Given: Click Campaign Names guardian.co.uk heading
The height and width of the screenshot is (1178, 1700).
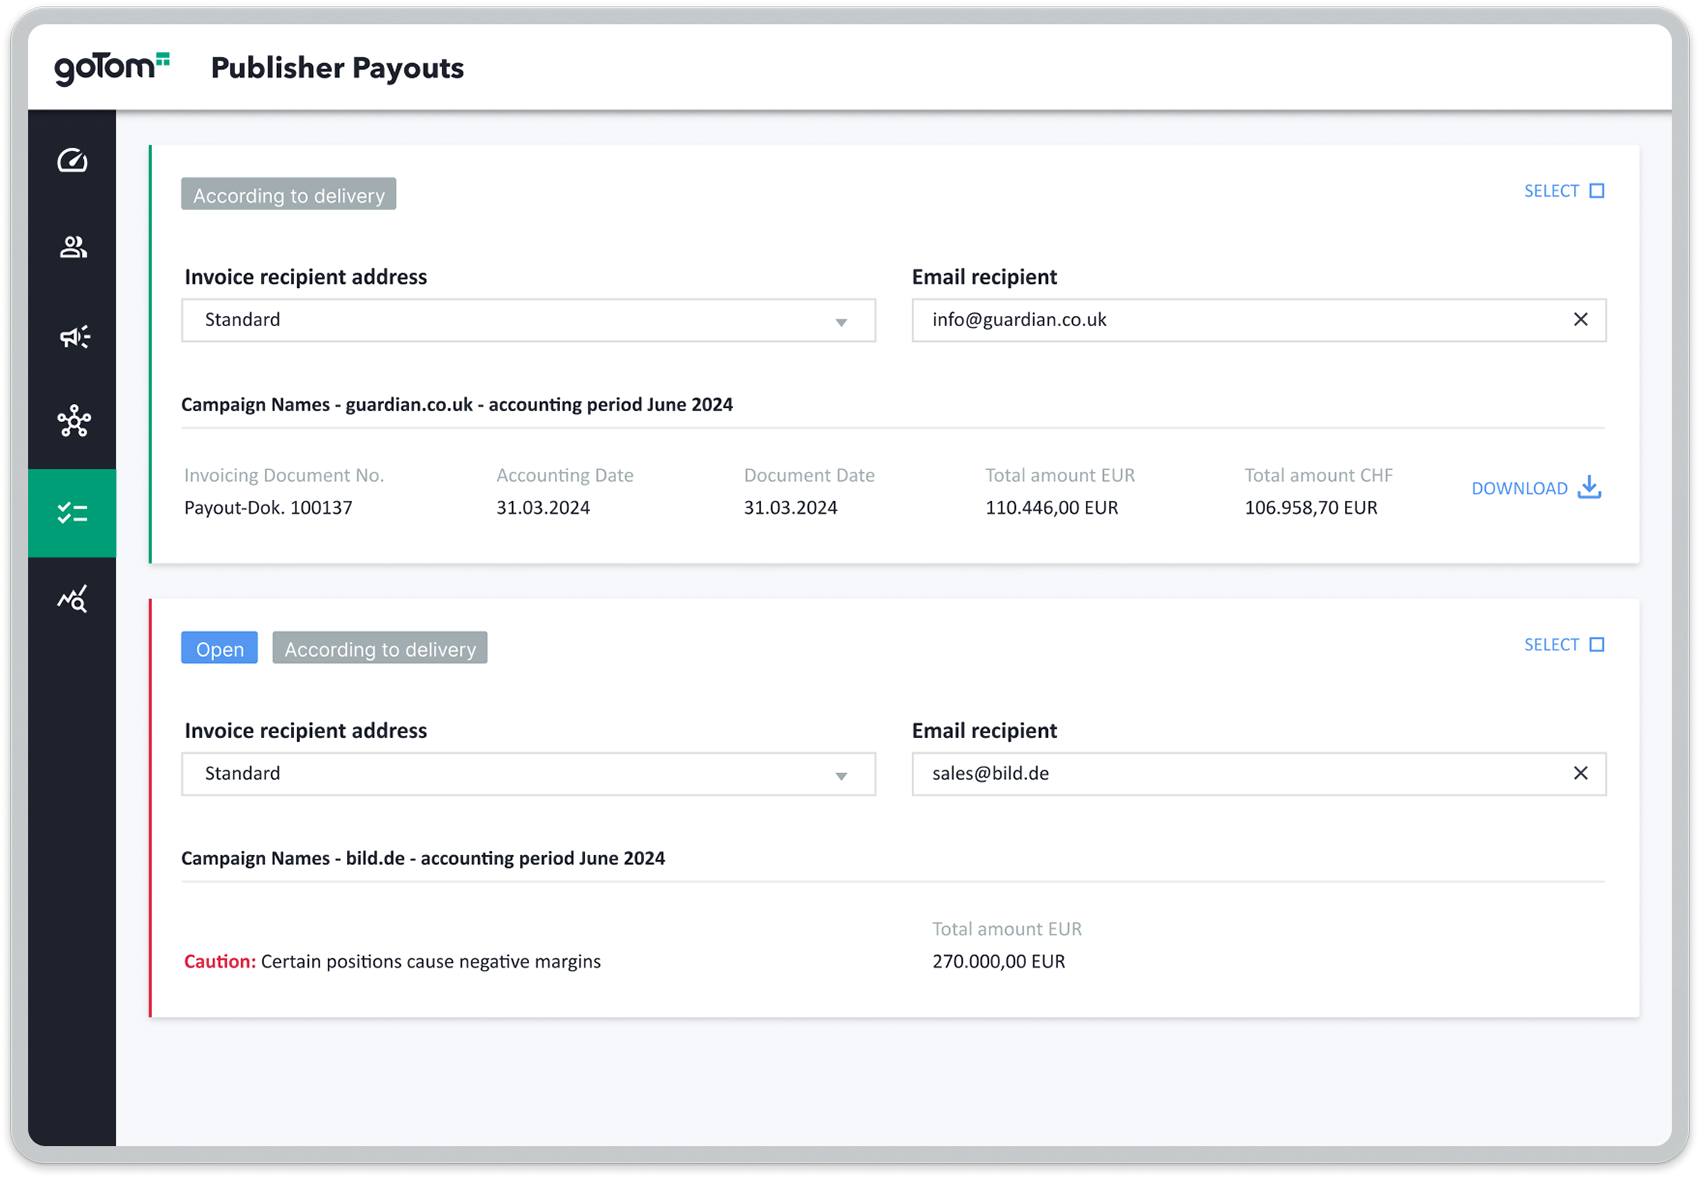Looking at the screenshot, I should 457,405.
